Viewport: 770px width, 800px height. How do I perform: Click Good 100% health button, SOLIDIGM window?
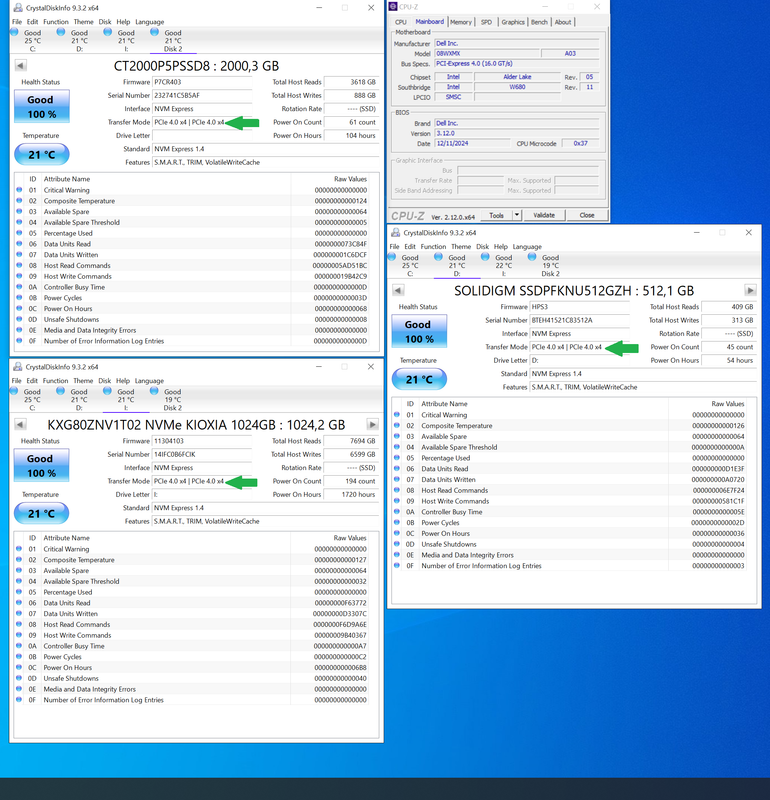(419, 331)
